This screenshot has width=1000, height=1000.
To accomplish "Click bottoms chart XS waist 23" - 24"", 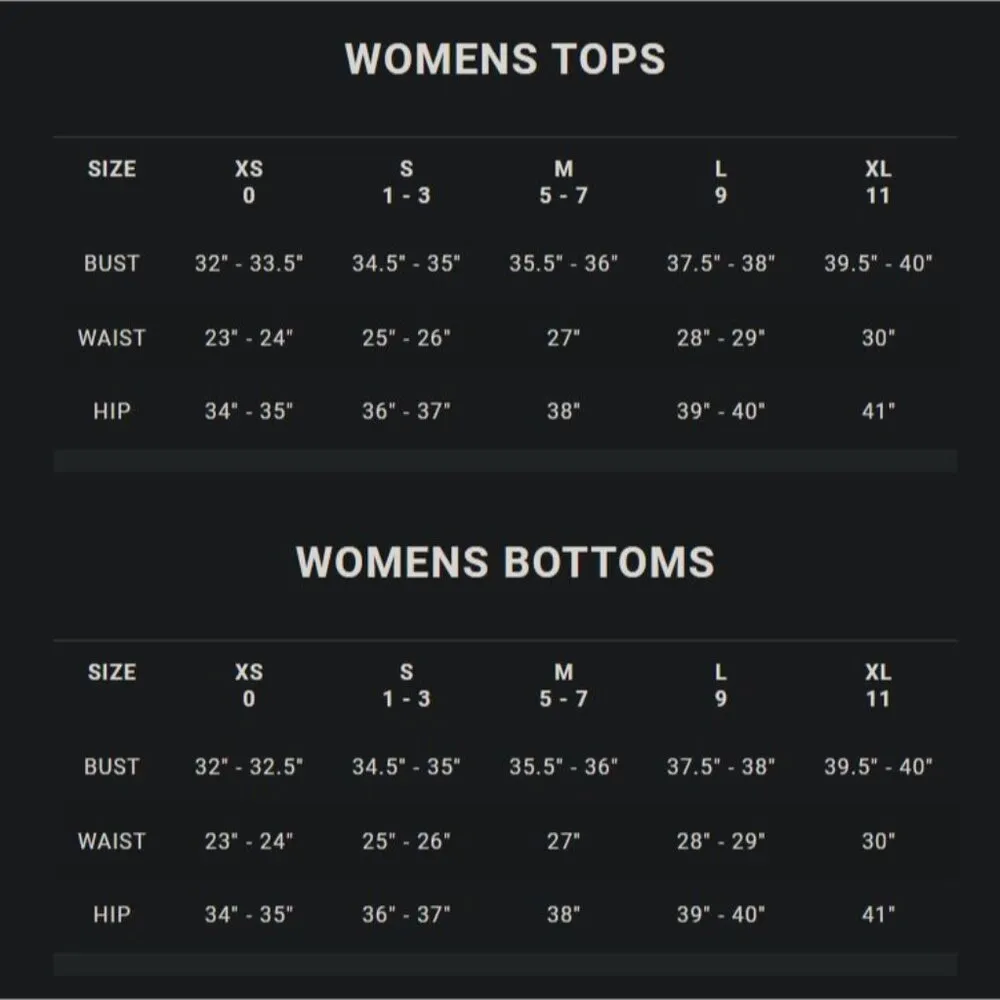I will click(x=249, y=841).
